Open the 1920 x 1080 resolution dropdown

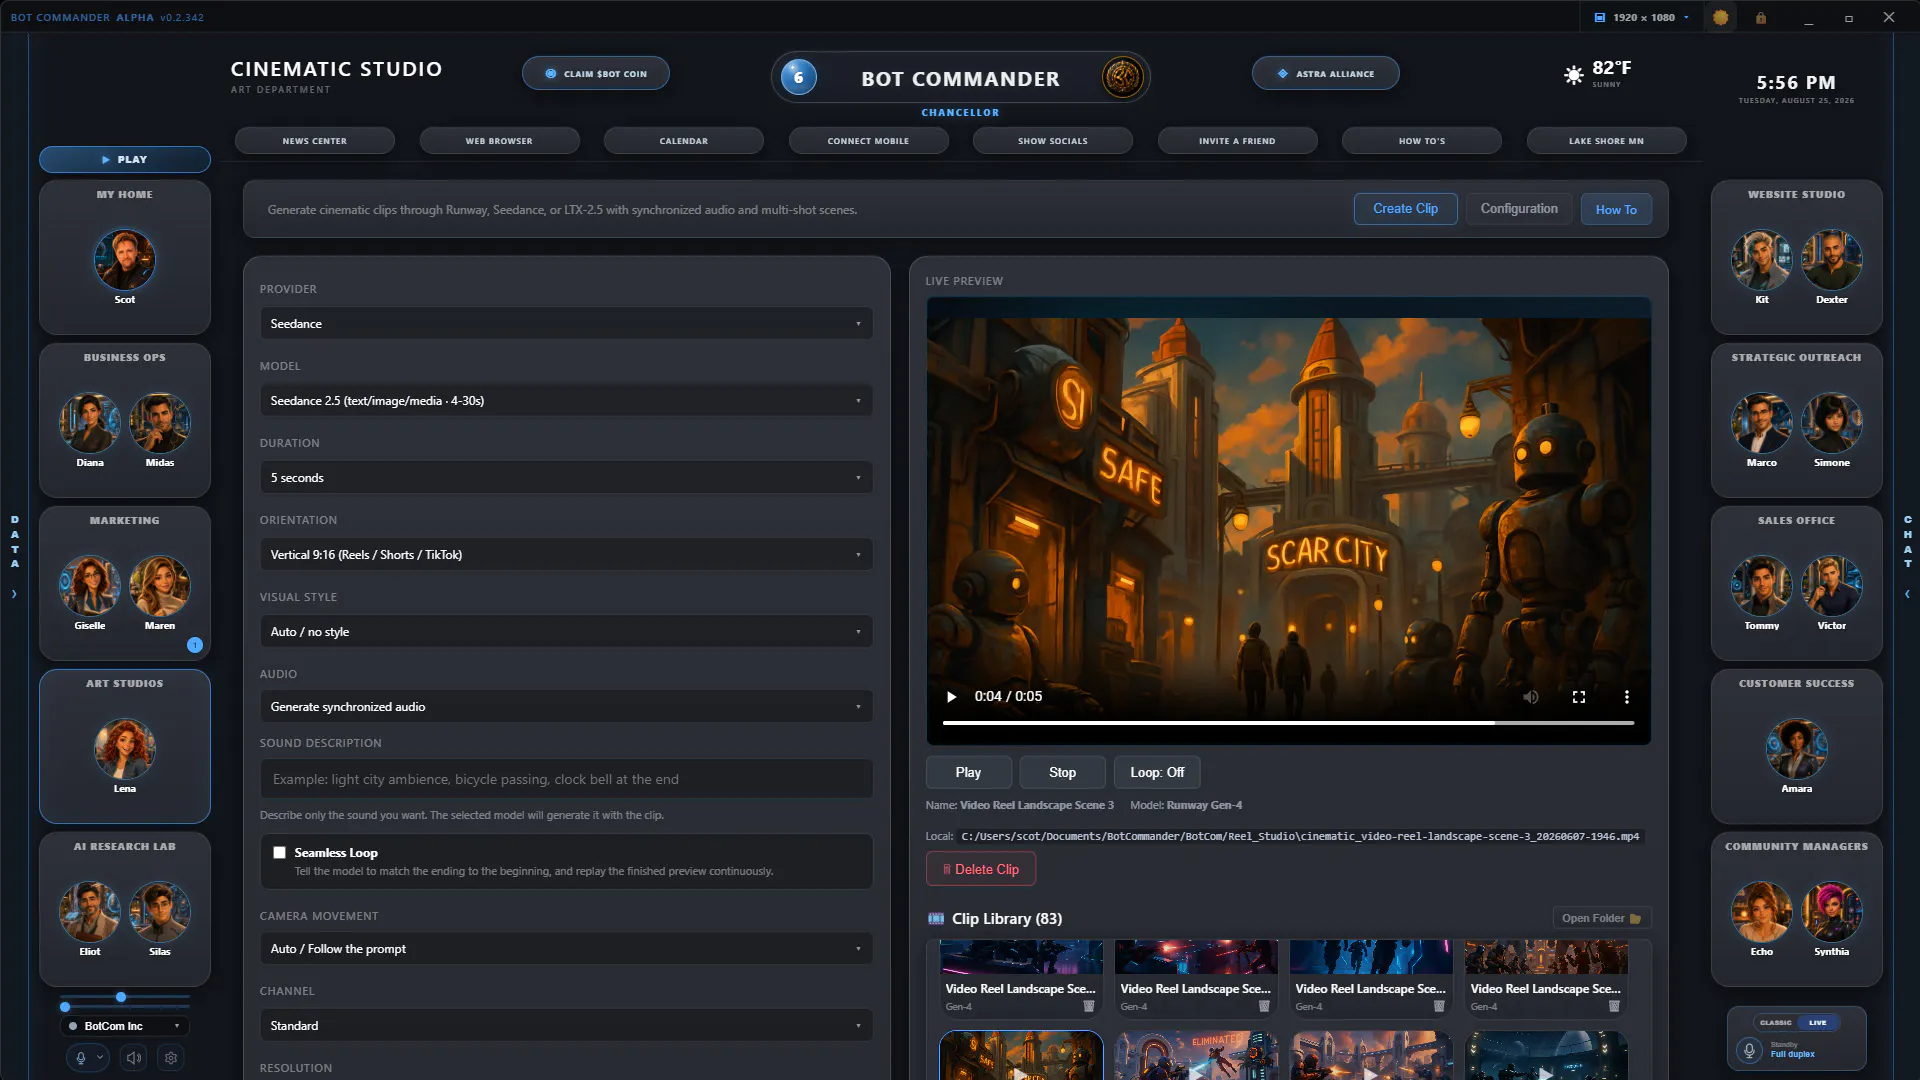tap(1641, 18)
